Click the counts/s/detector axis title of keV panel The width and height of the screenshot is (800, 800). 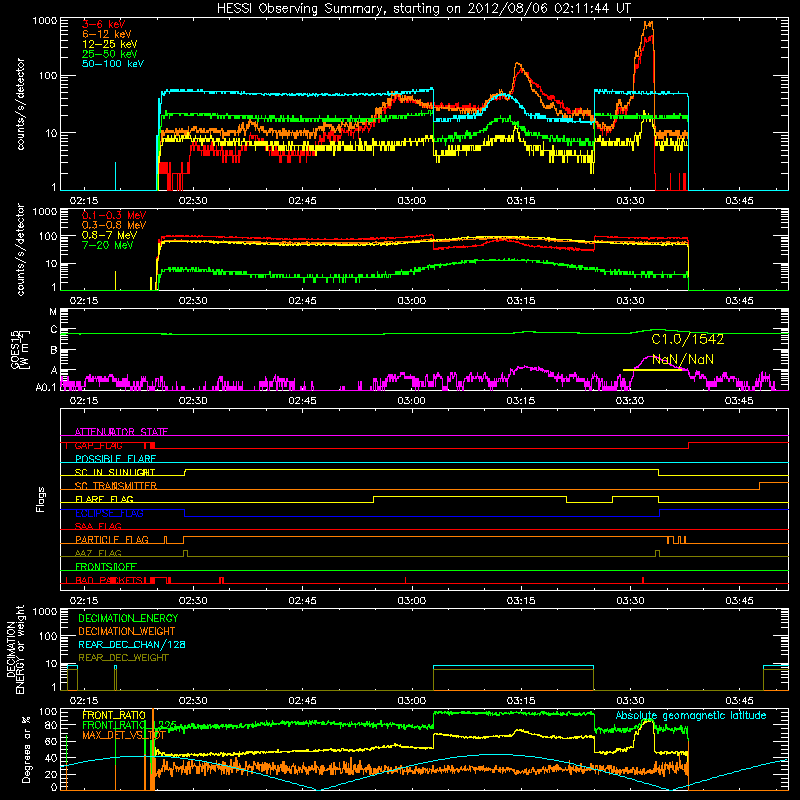(x=20, y=104)
